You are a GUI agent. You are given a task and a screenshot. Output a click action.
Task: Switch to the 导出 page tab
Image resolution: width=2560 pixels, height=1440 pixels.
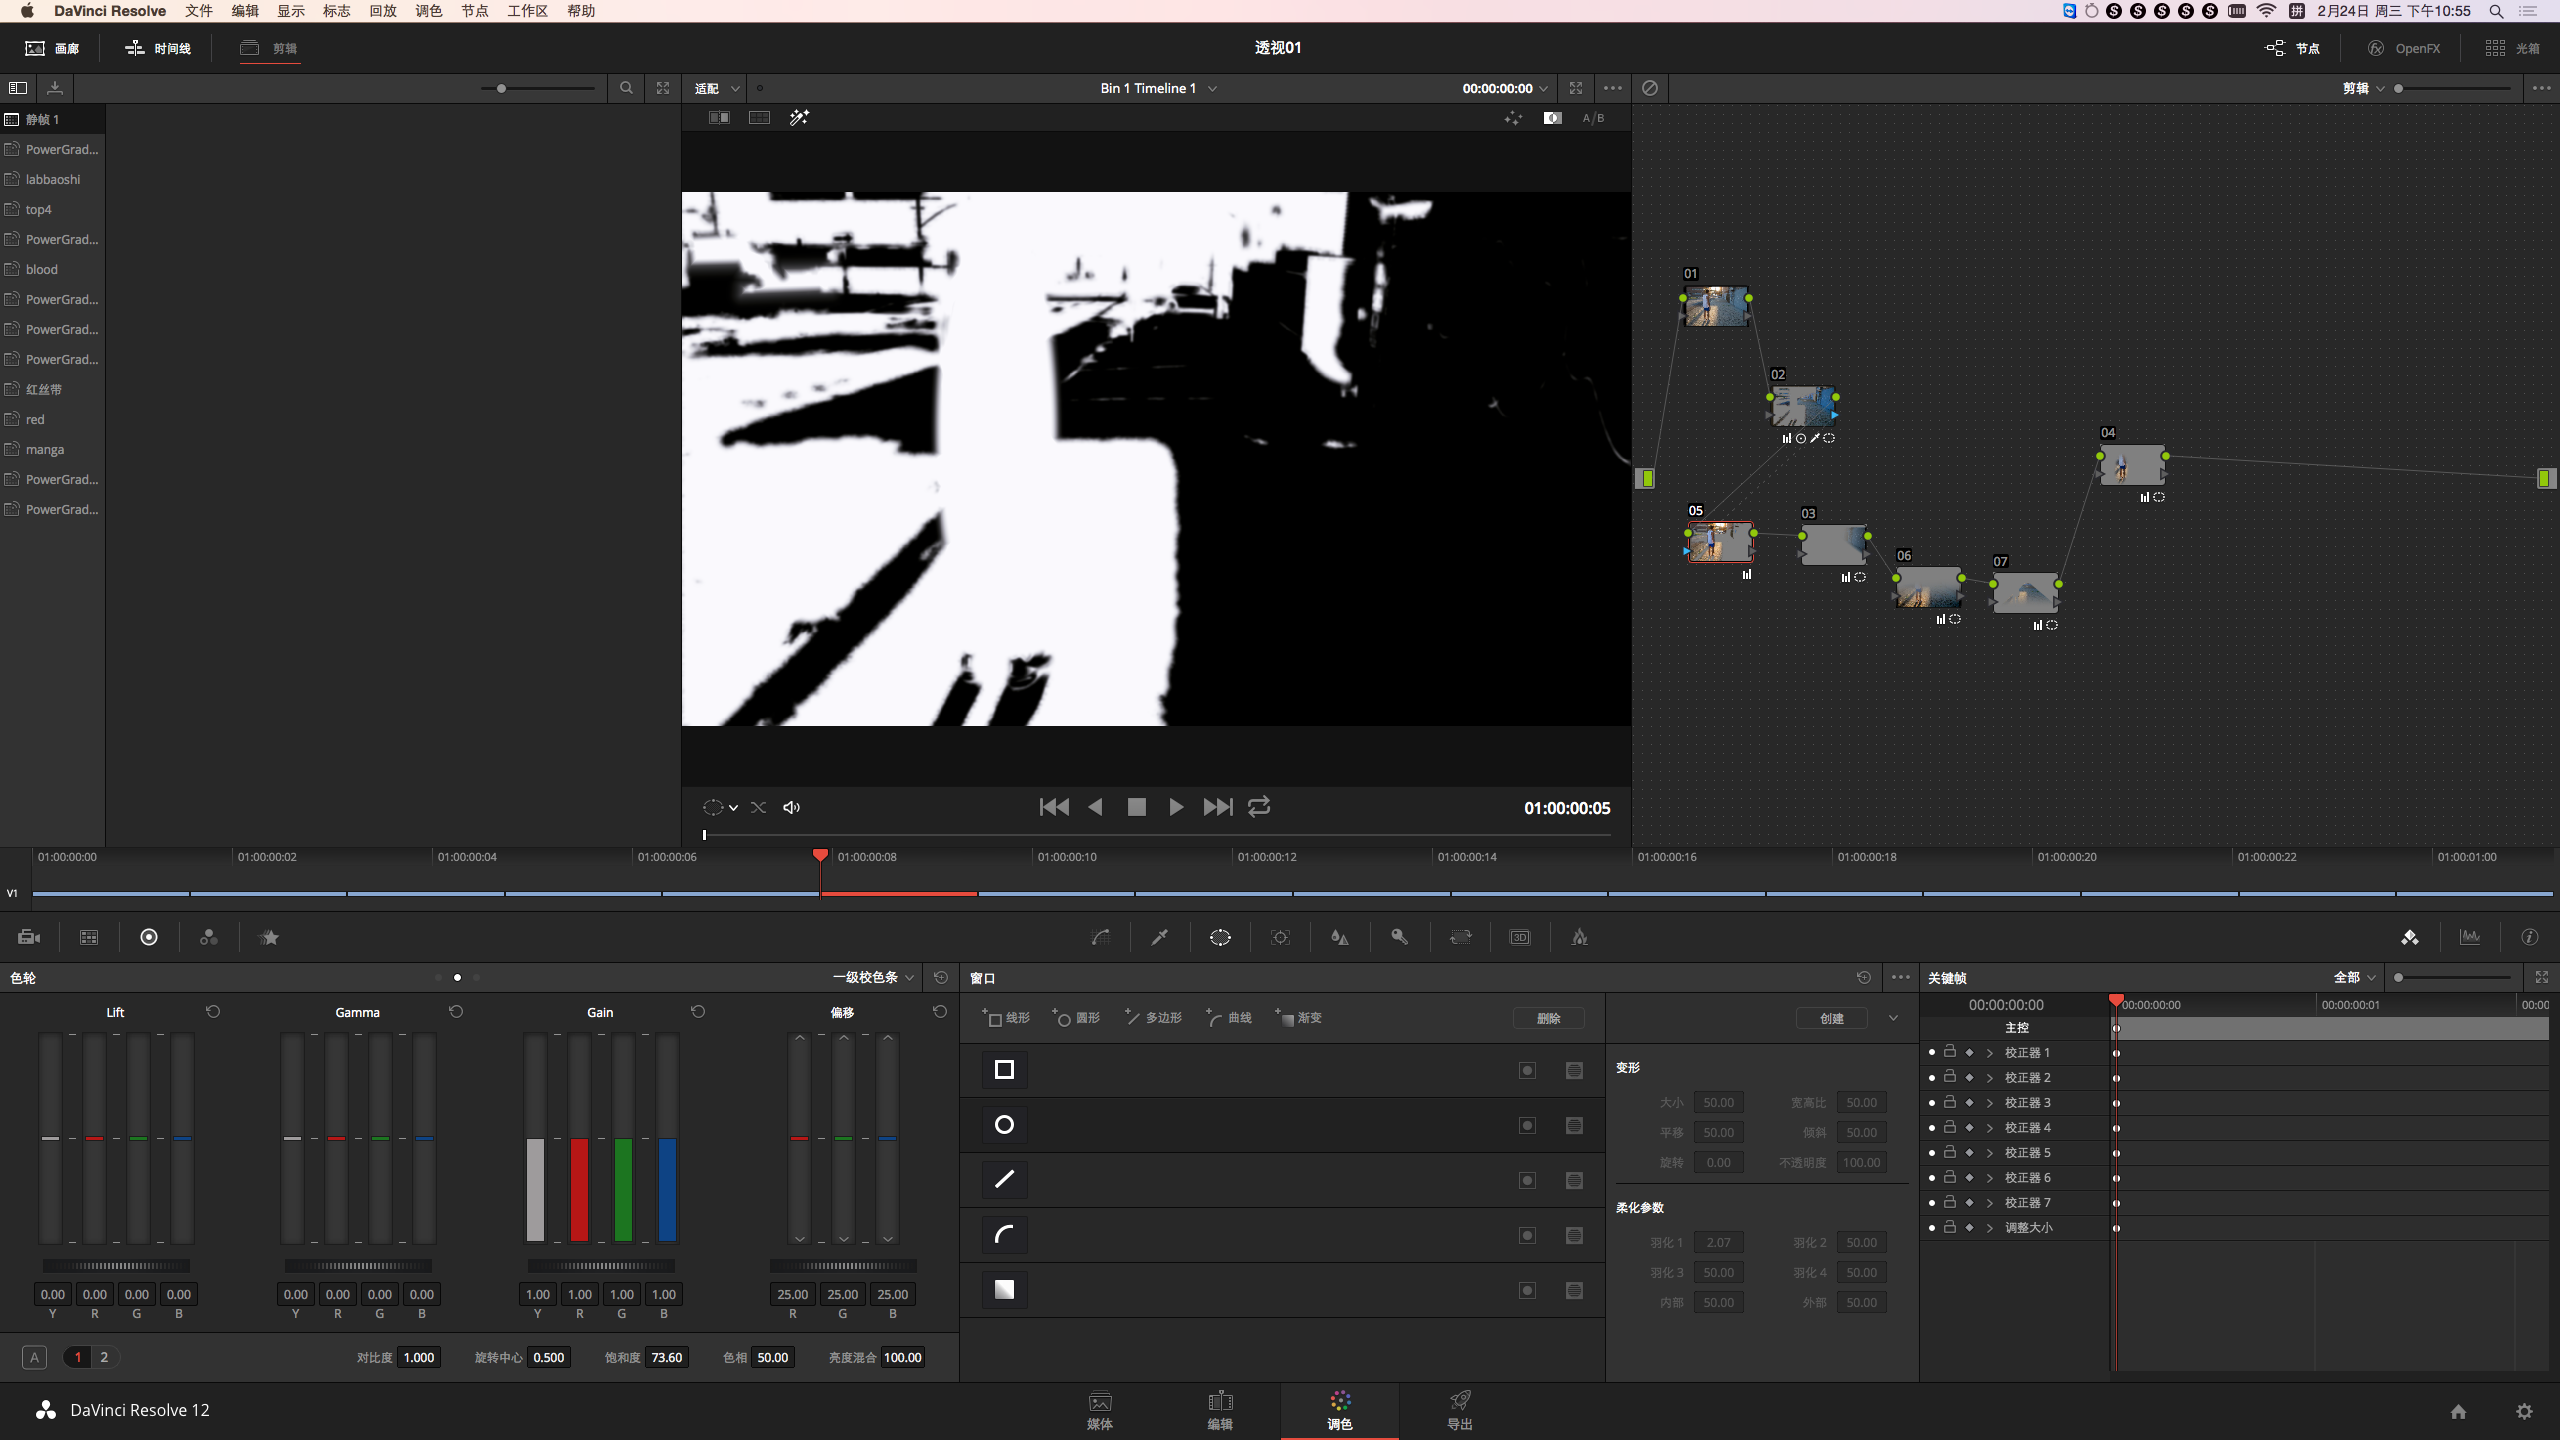pos(1460,1410)
